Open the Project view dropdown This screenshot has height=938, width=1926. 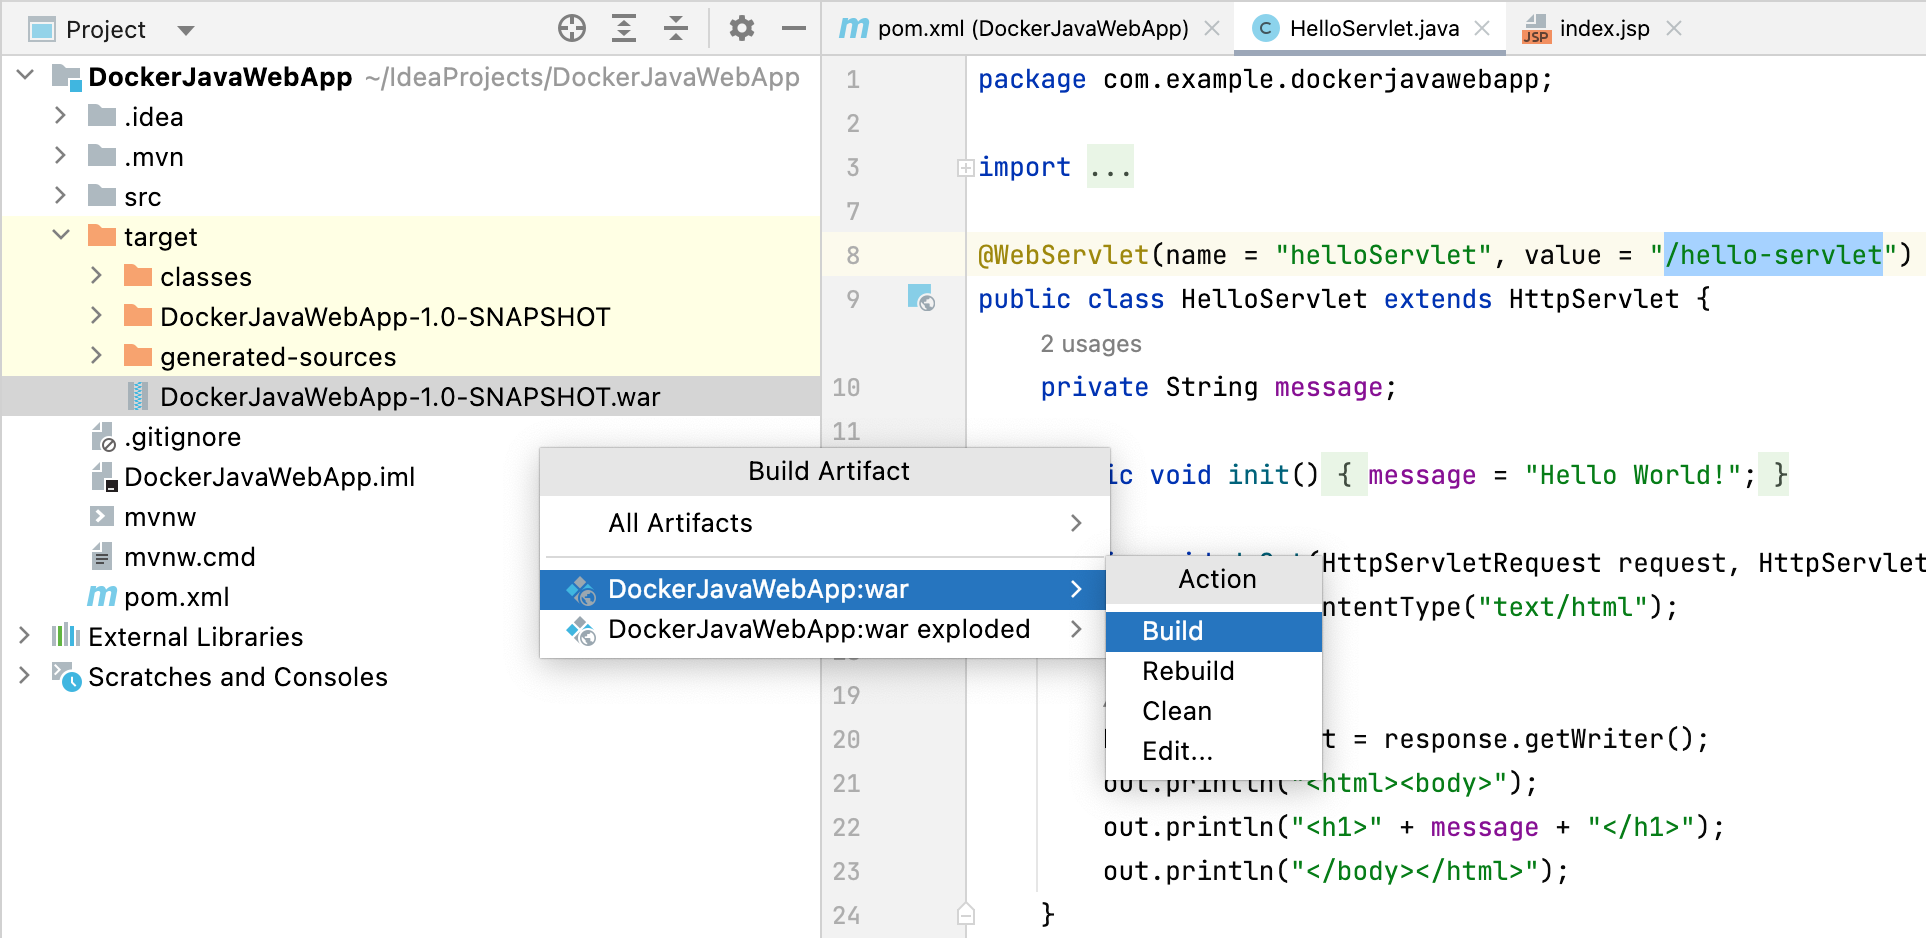[x=185, y=30]
